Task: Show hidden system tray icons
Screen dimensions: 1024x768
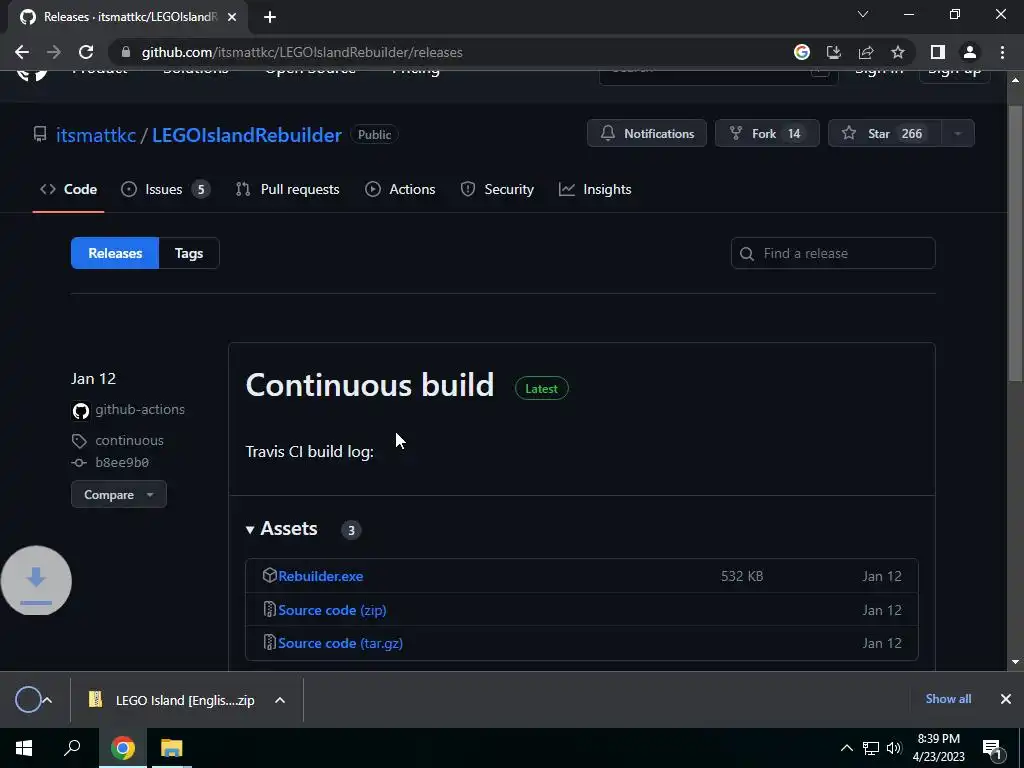Action: (846, 748)
